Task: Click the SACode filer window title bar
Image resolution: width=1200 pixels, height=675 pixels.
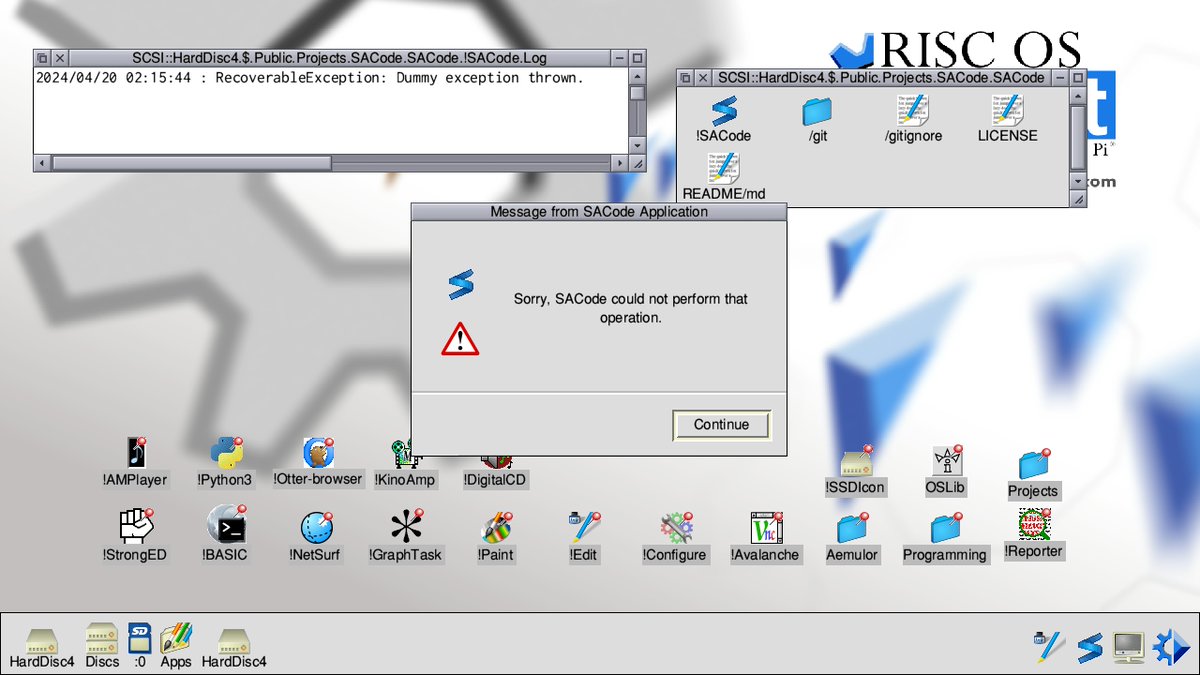Action: click(881, 77)
